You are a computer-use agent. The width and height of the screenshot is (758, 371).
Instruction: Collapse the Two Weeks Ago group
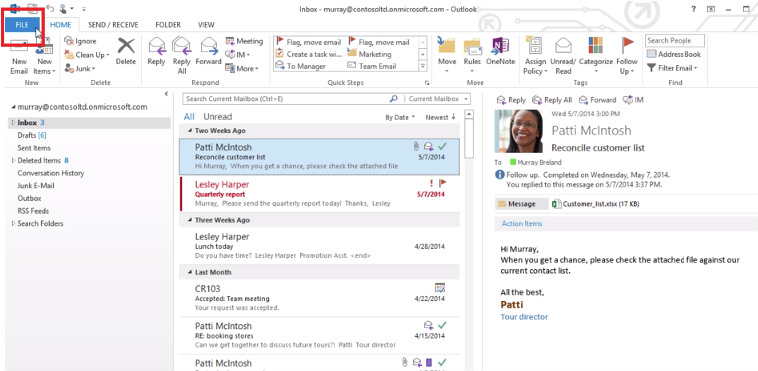coord(190,131)
